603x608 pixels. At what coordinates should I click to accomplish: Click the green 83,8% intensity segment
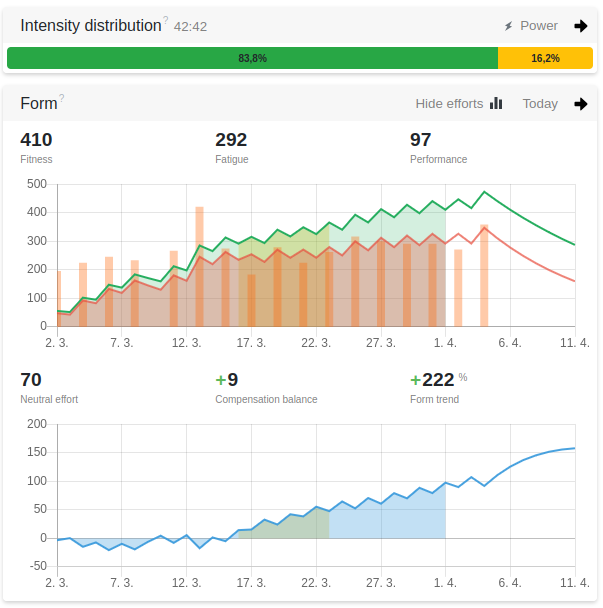point(252,58)
